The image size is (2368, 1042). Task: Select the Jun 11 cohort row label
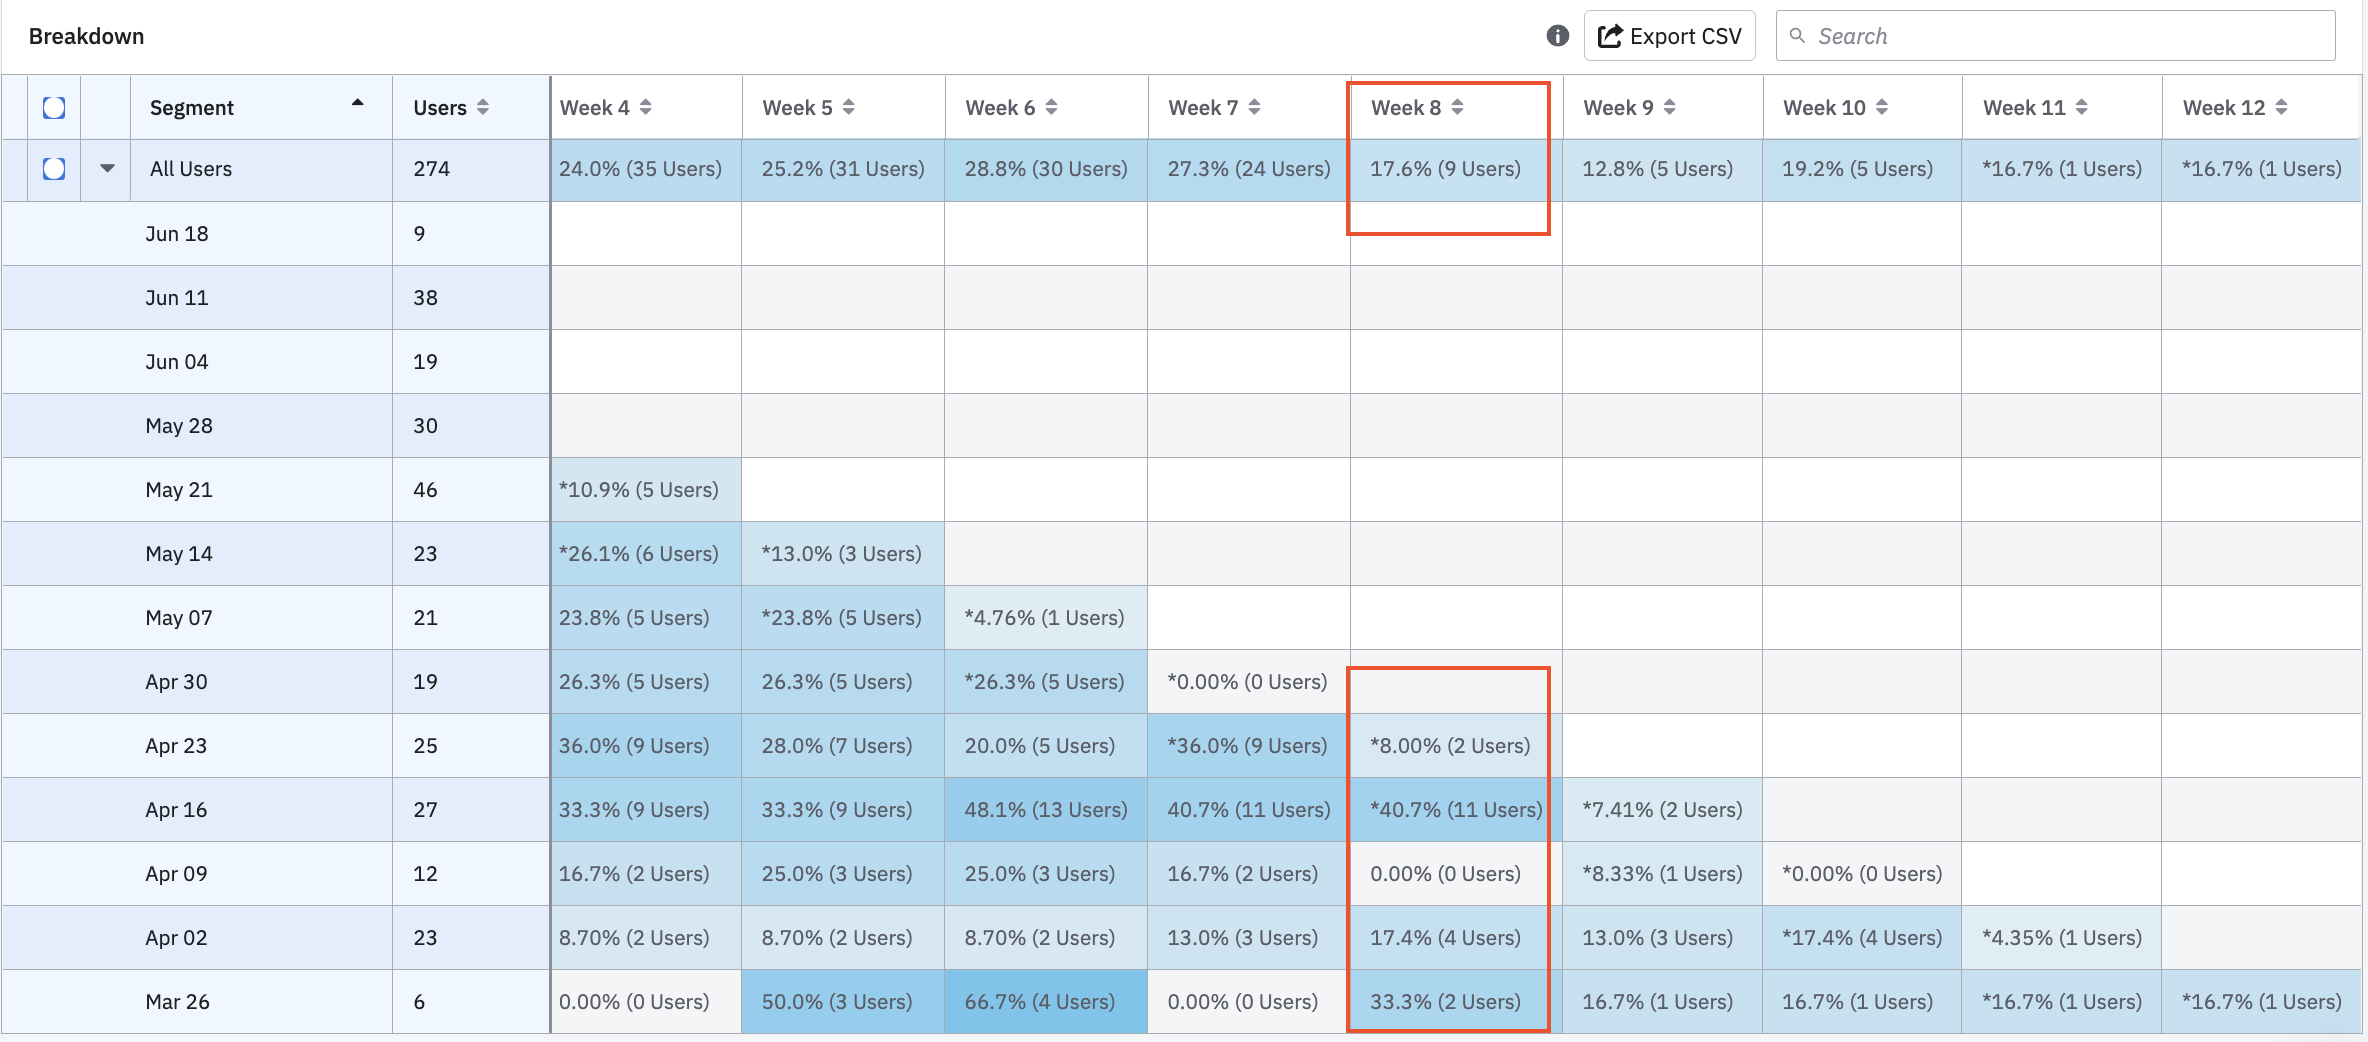177,298
